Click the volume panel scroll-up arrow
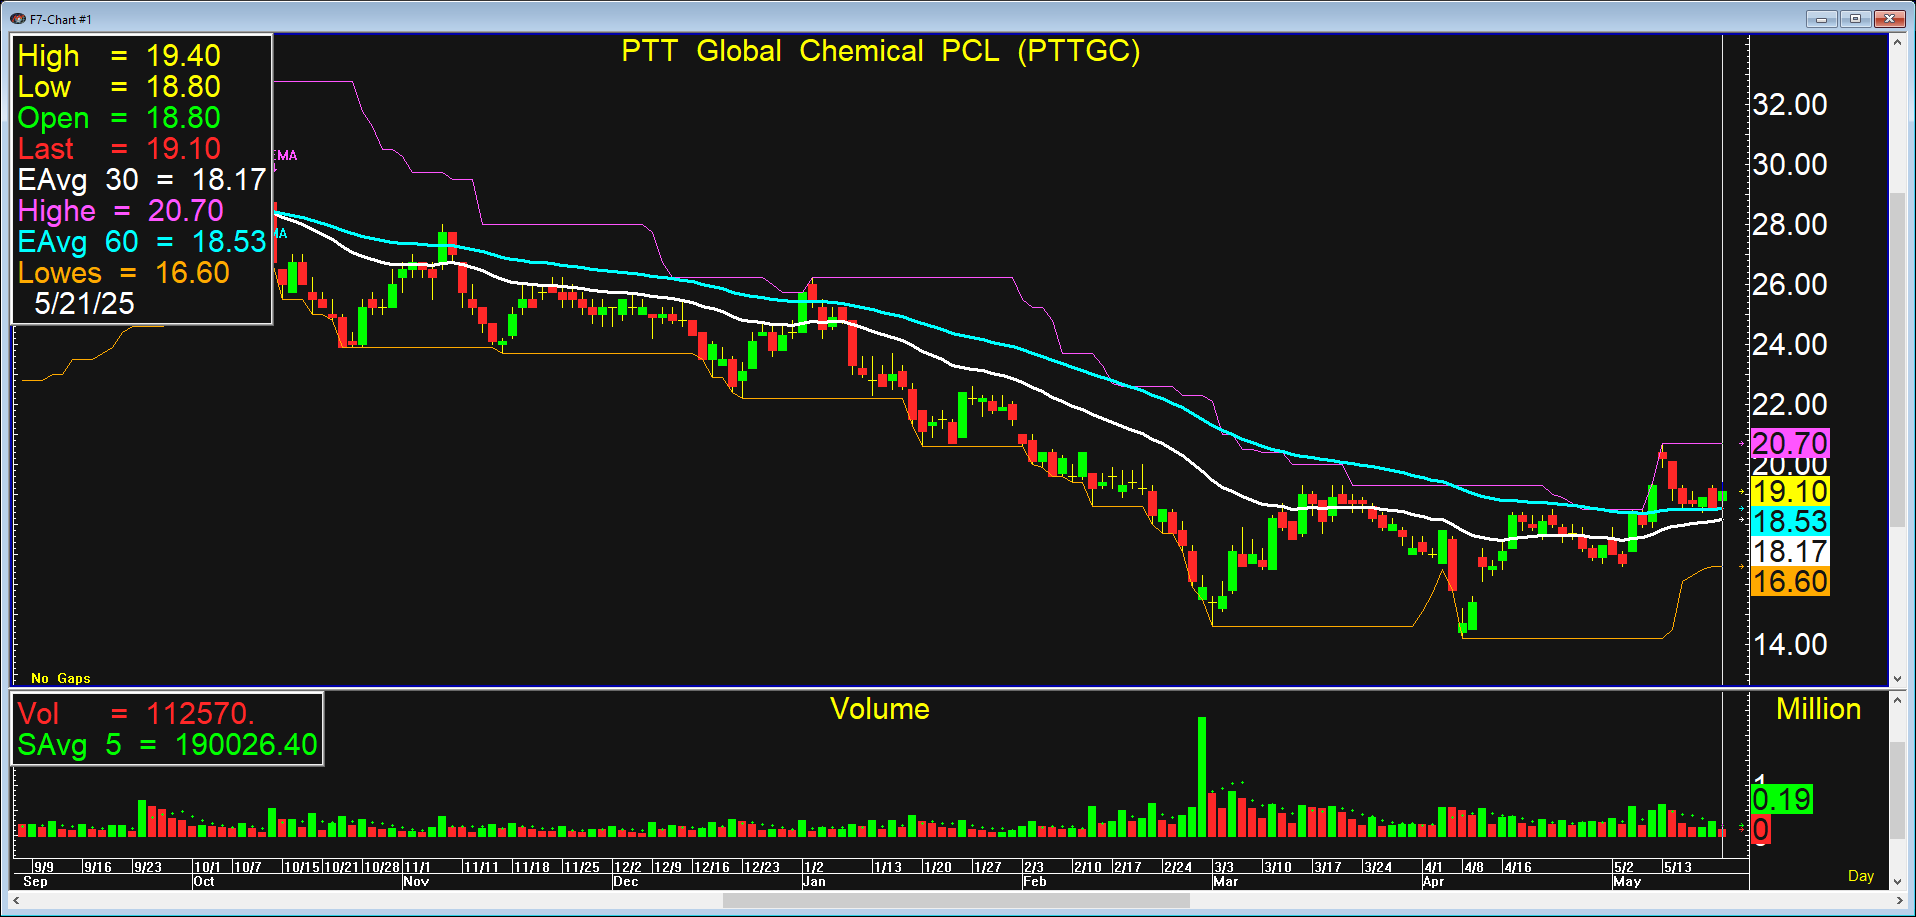Viewport: 1916px width, 917px height. tap(1897, 701)
